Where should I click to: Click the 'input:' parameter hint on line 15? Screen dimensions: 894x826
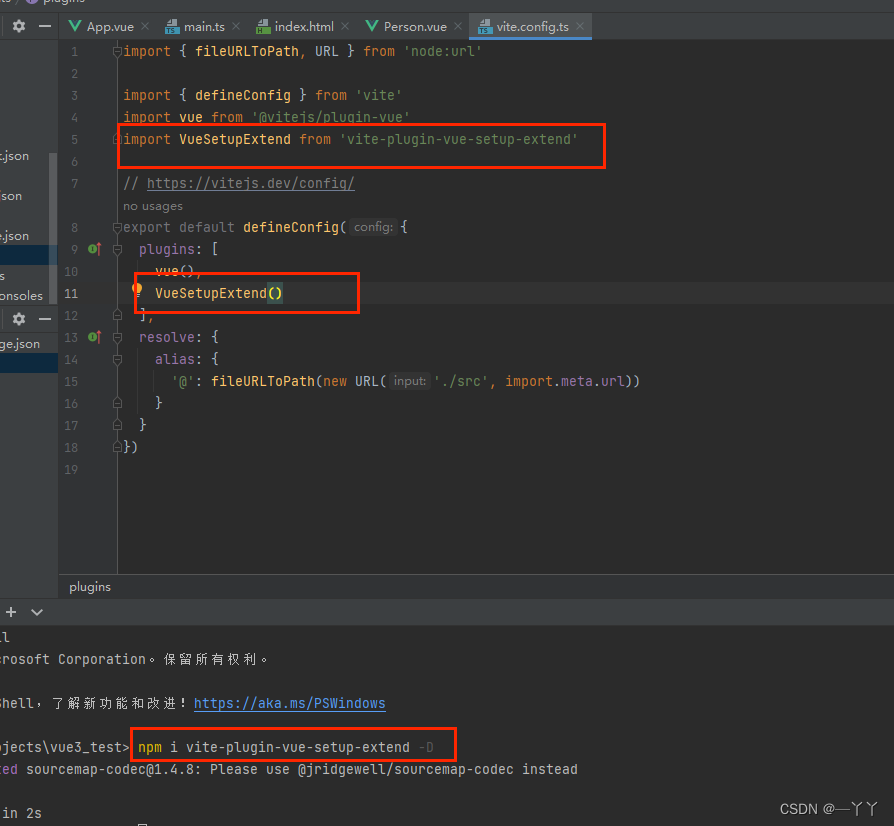point(410,381)
